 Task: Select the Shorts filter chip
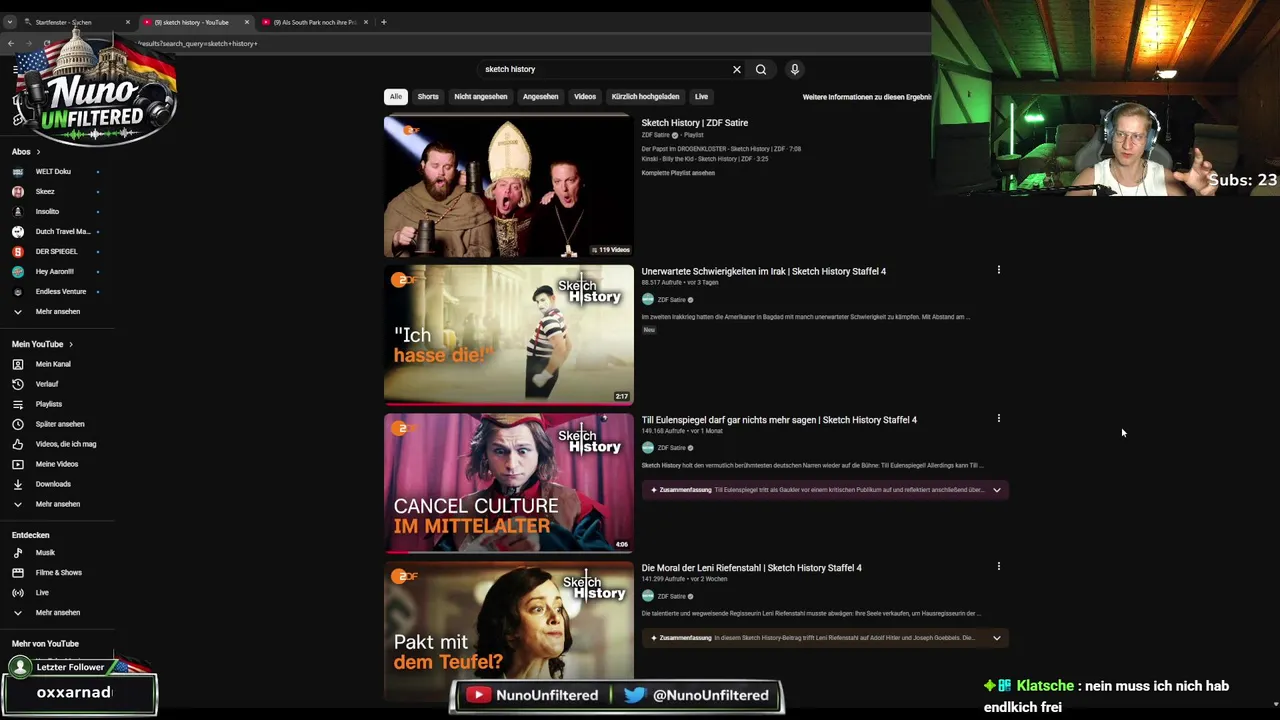point(428,97)
